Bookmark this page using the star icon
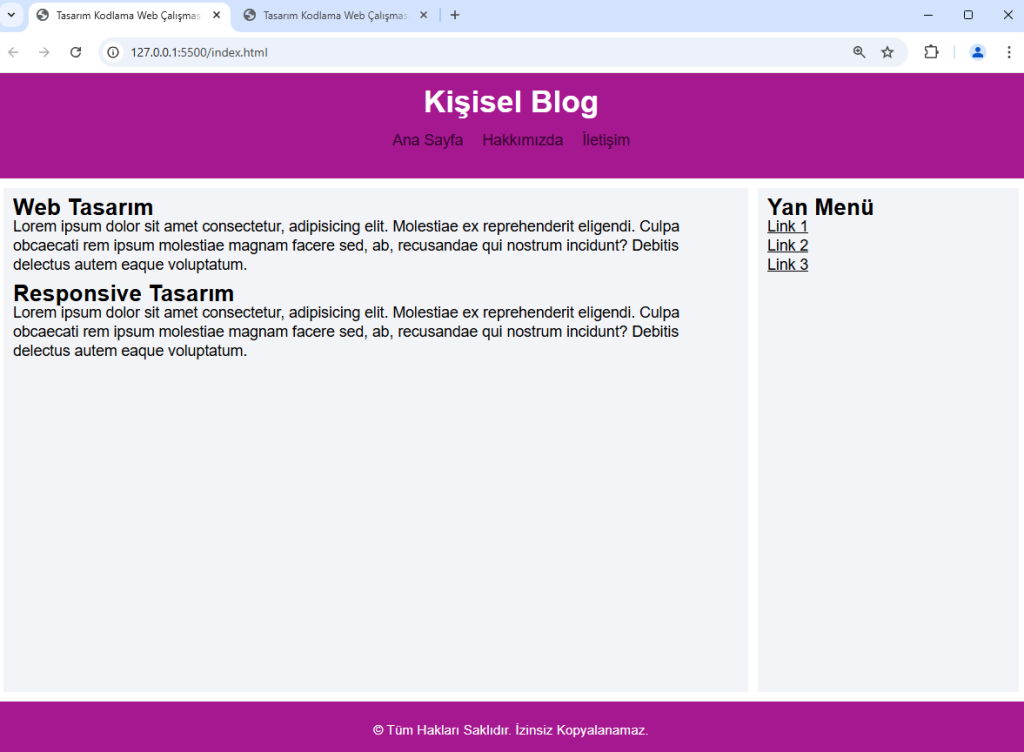Screen dimensions: 1024x752 [887, 52]
